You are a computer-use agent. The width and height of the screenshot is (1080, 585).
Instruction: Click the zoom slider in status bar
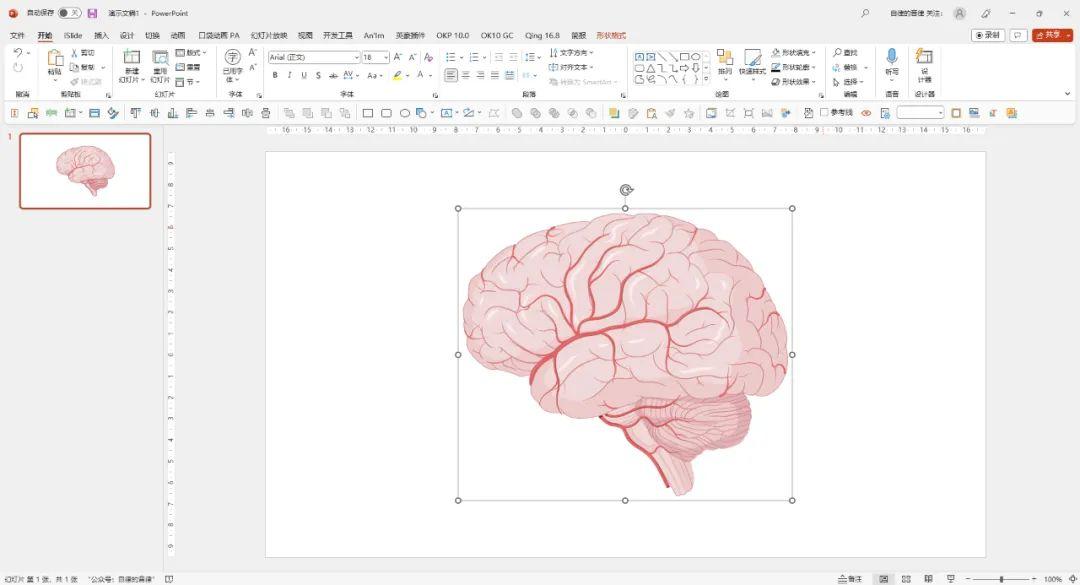click(1001, 579)
